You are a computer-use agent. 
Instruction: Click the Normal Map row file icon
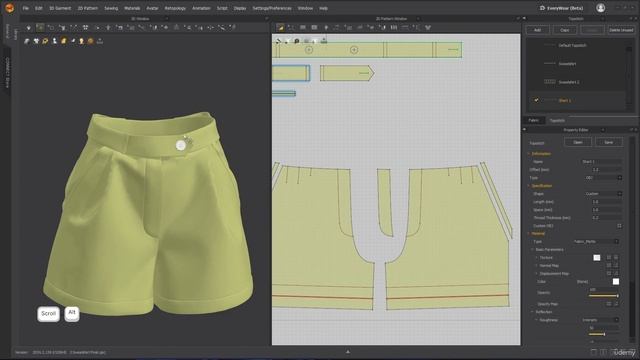(609, 265)
